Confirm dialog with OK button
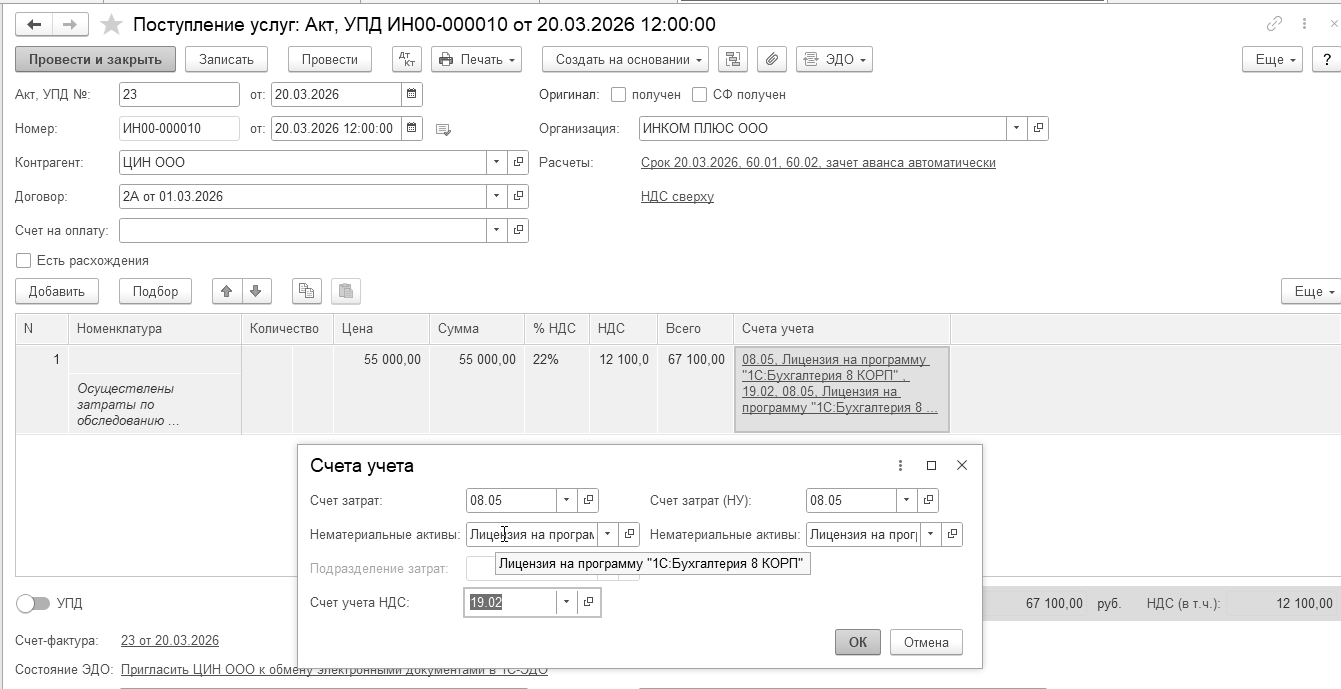 [x=858, y=642]
